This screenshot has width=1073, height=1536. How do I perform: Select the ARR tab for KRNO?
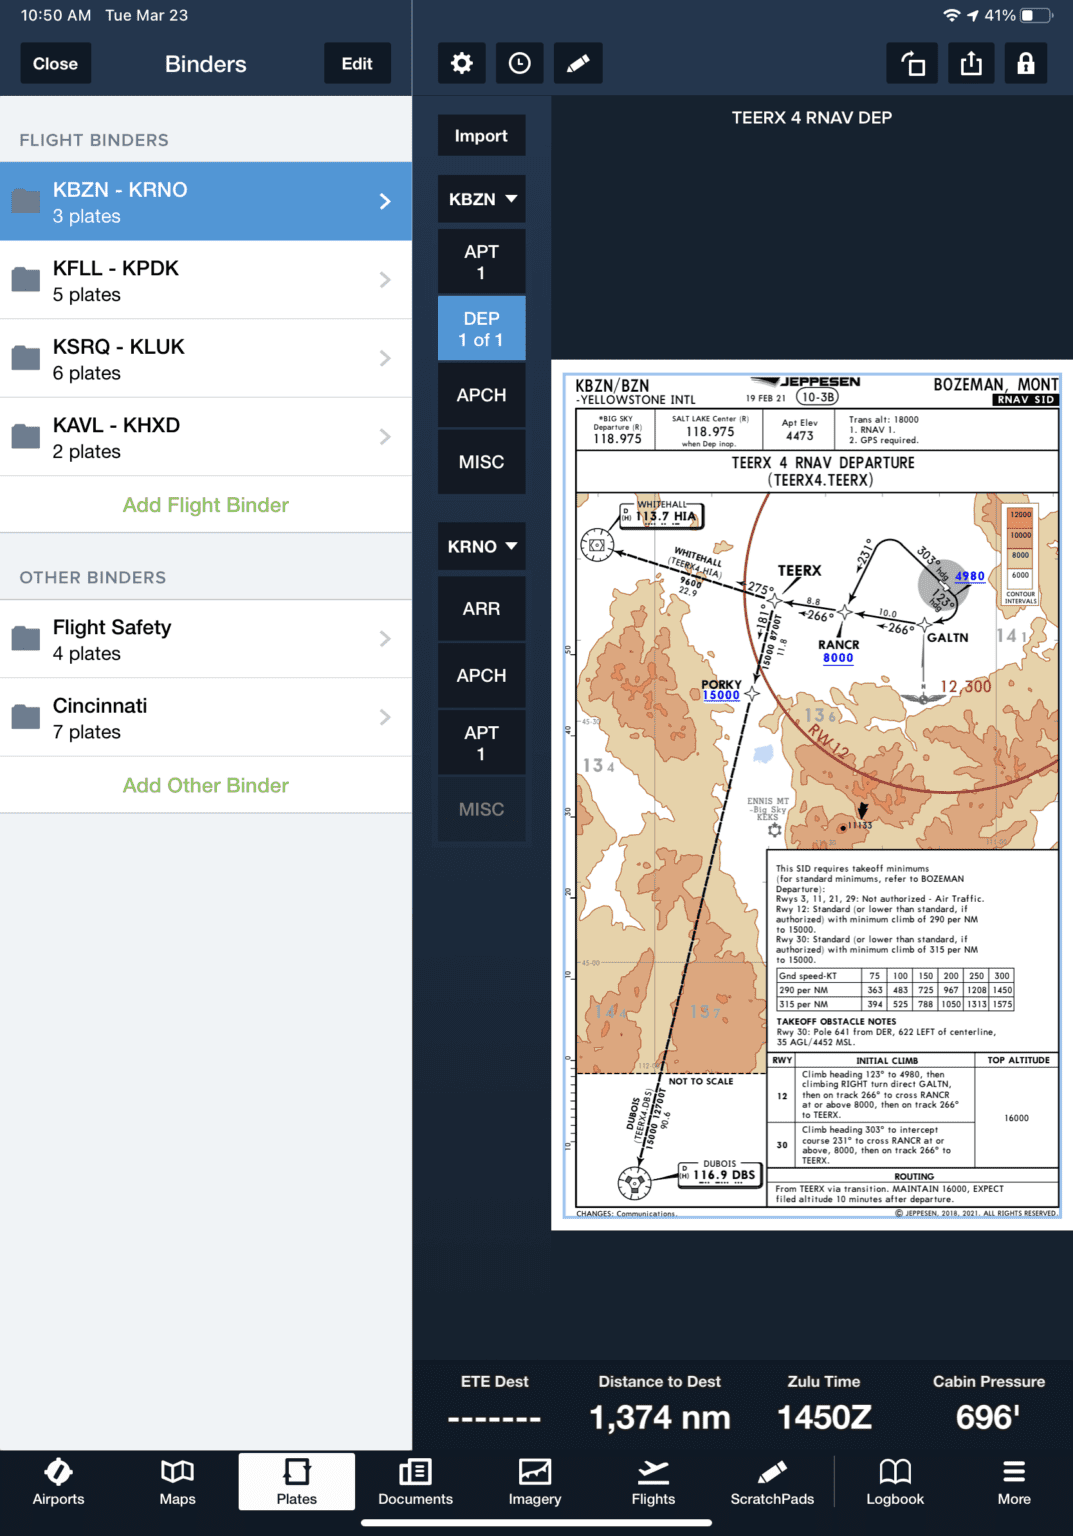tap(481, 608)
